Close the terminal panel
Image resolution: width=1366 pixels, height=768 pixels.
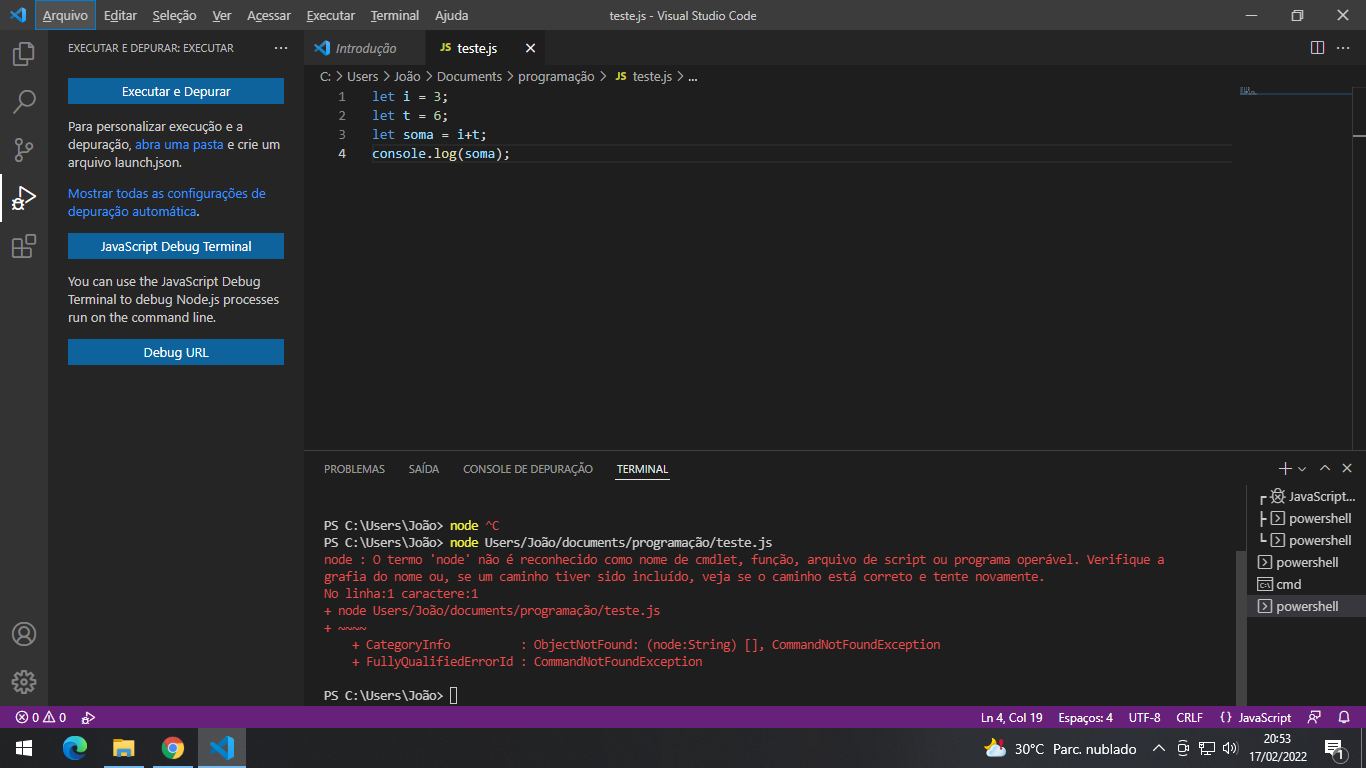[1347, 468]
